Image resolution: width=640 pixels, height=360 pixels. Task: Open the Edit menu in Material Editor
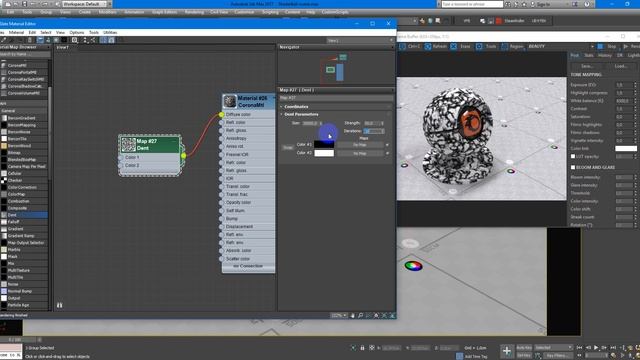tap(32, 32)
